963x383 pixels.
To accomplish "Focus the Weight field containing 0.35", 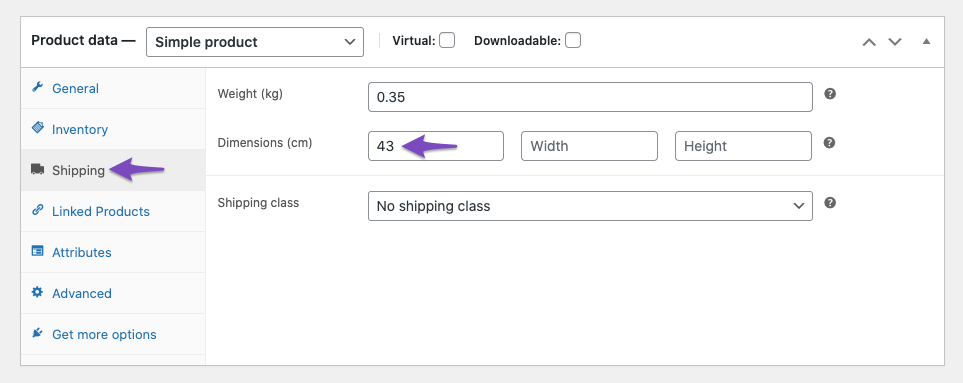I will pyautogui.click(x=590, y=97).
